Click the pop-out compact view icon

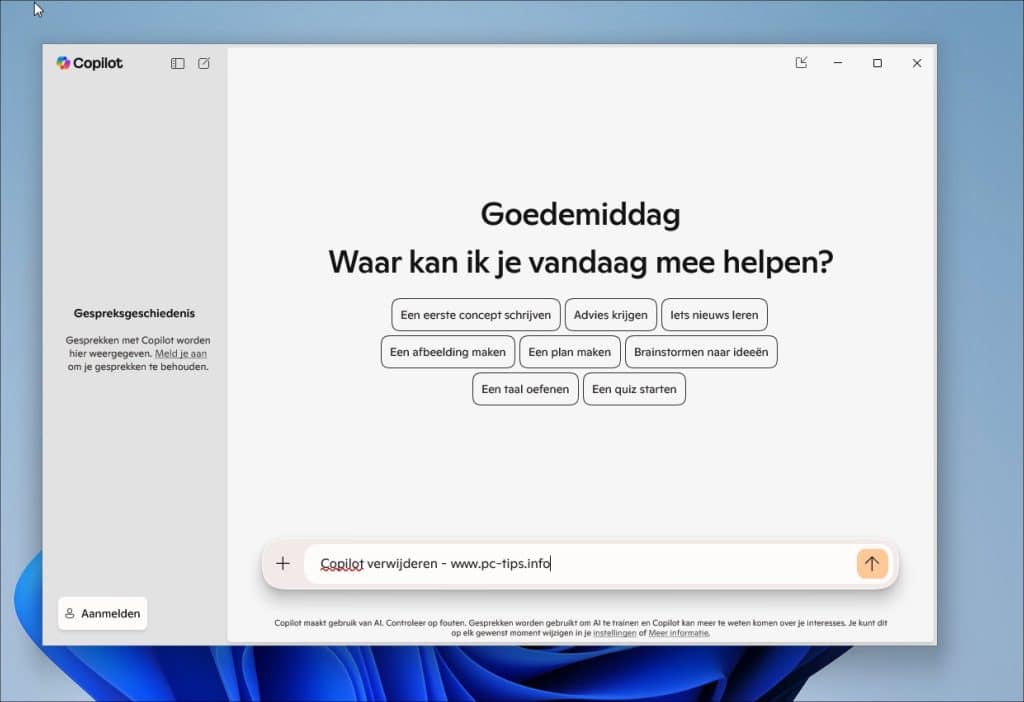(x=801, y=63)
